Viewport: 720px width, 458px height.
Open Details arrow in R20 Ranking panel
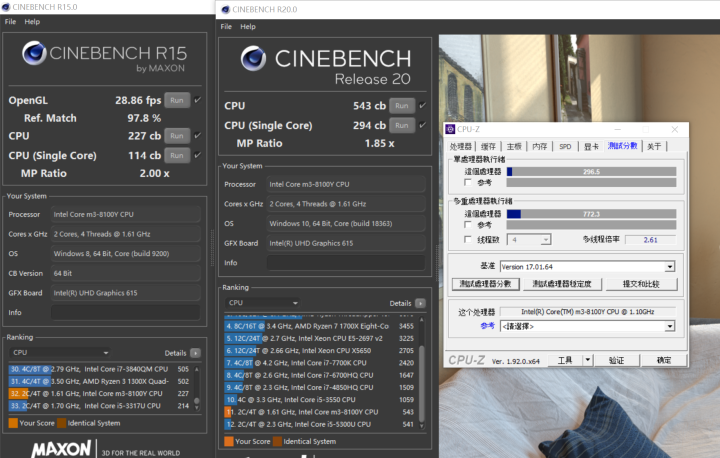(x=421, y=303)
